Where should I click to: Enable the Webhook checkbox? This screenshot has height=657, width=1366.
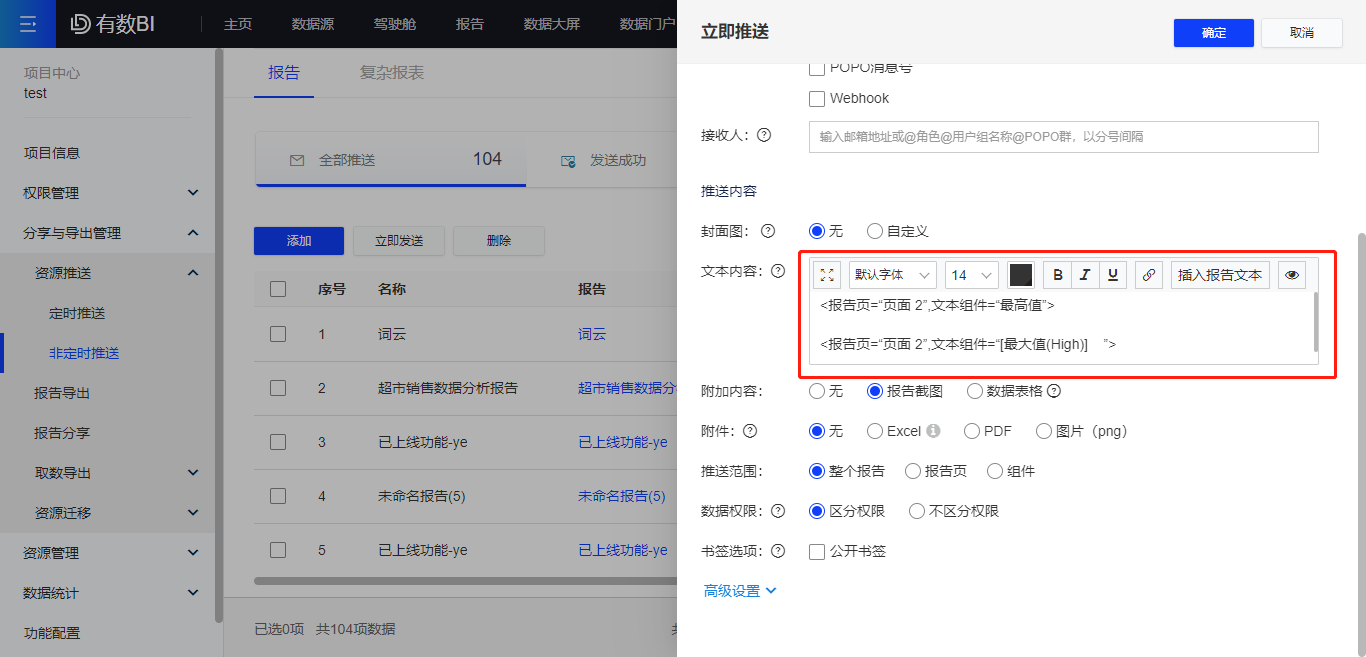817,99
